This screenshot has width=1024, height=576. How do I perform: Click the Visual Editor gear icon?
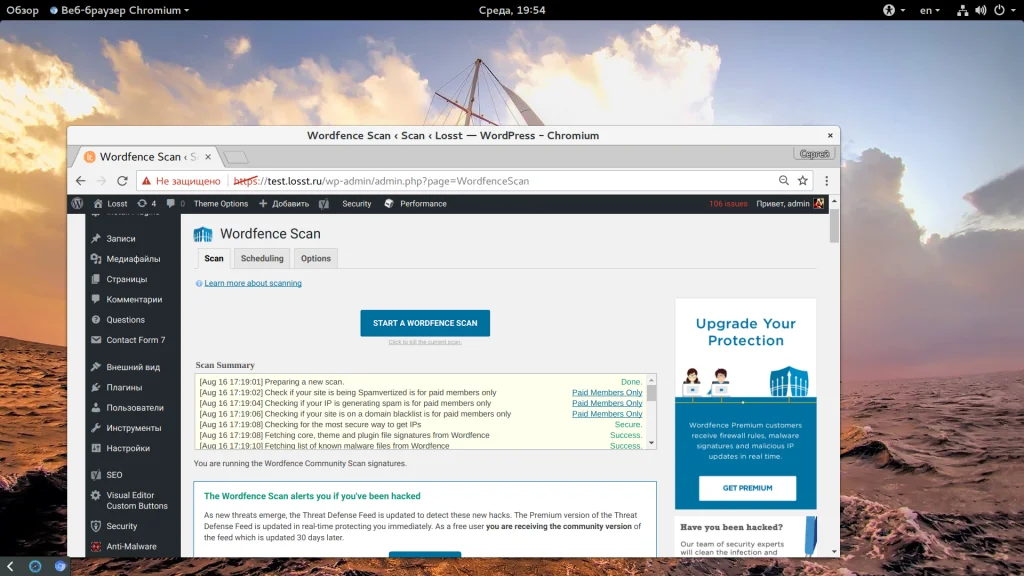coord(96,495)
